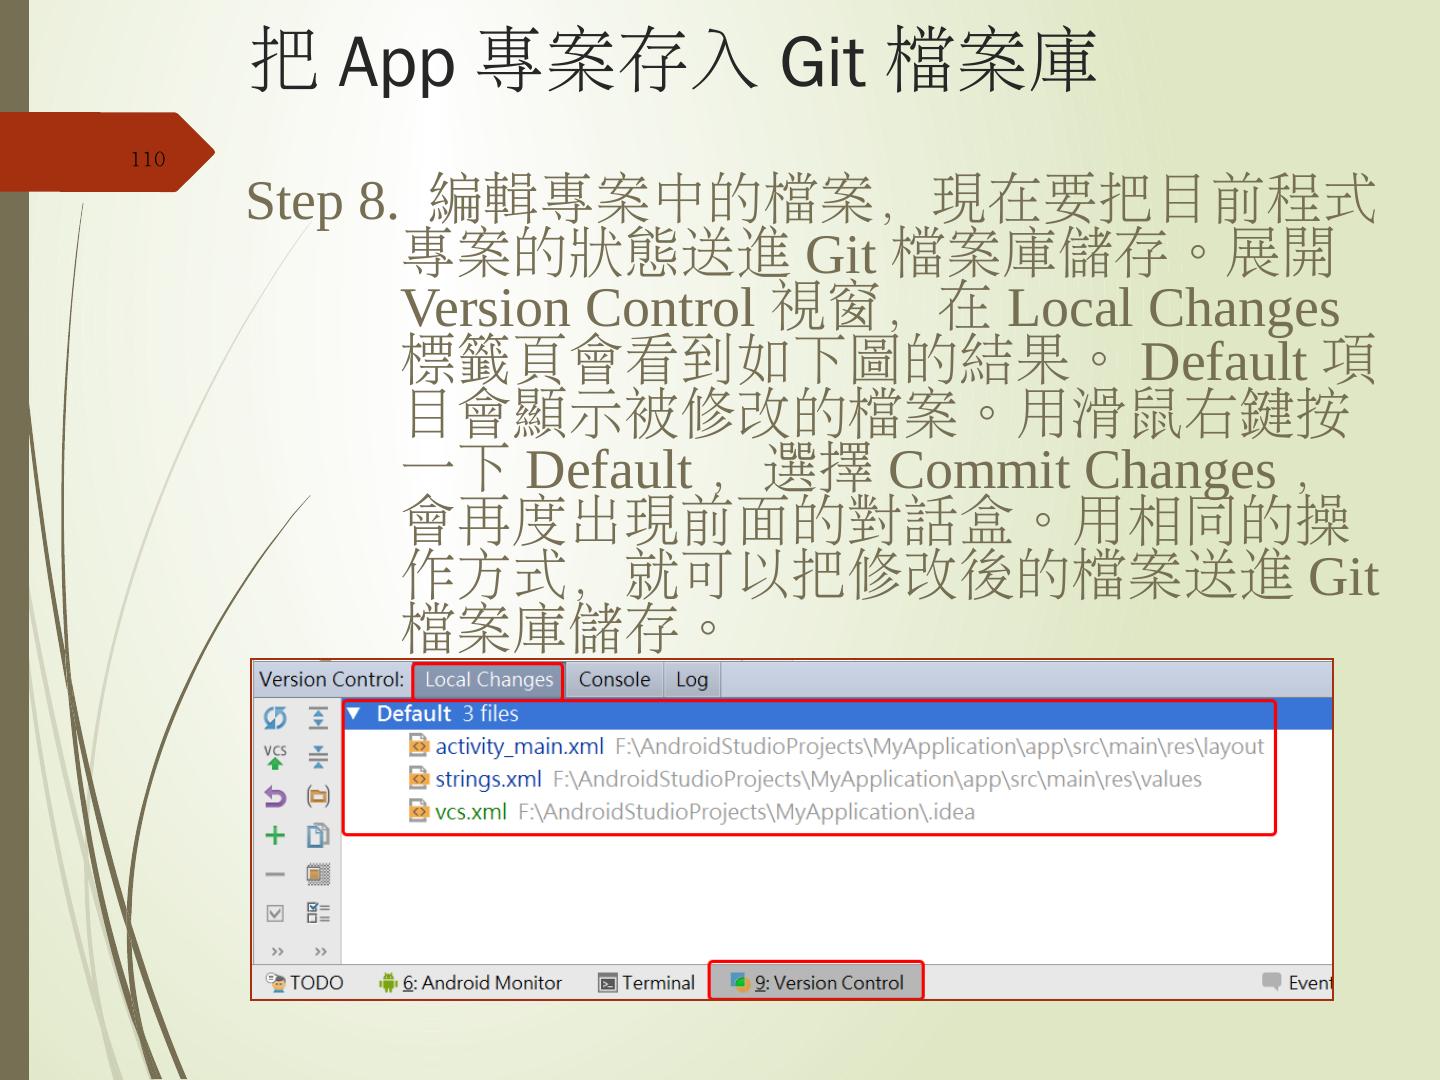Click the strings.xml values folder path text
Viewport: 1440px width, 1080px height.
877,779
